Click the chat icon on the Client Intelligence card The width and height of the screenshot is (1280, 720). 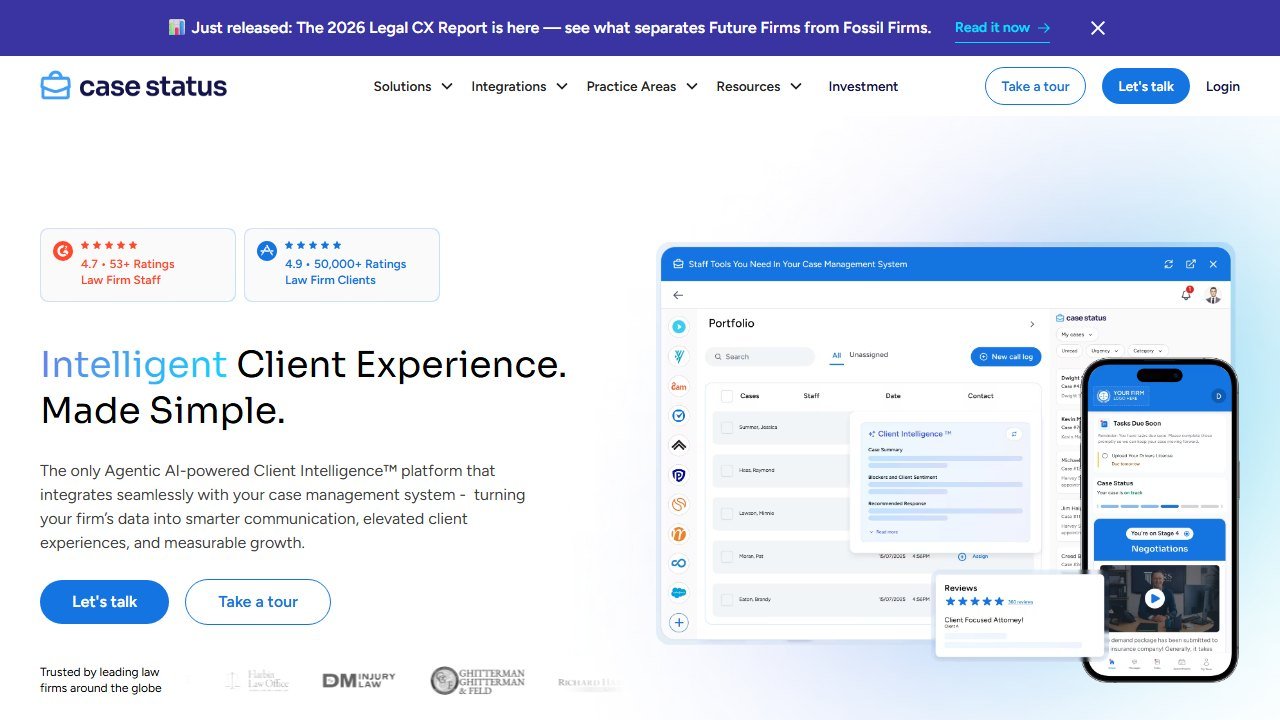click(1013, 434)
